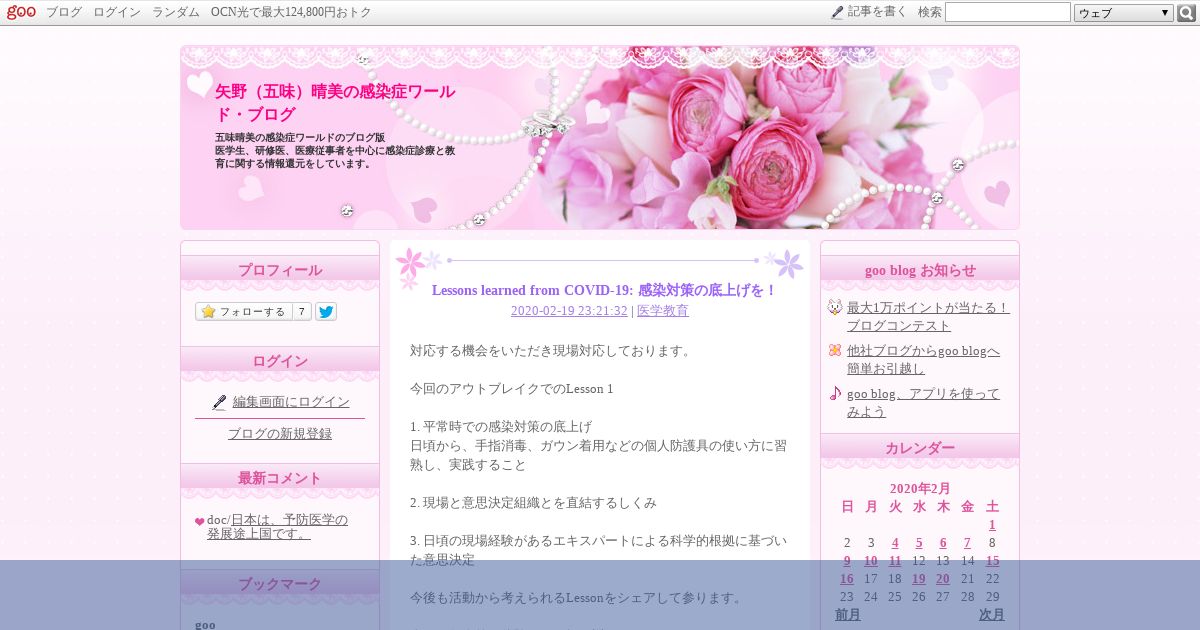Click the star フォローする button
This screenshot has width=1200, height=630.
[x=243, y=311]
